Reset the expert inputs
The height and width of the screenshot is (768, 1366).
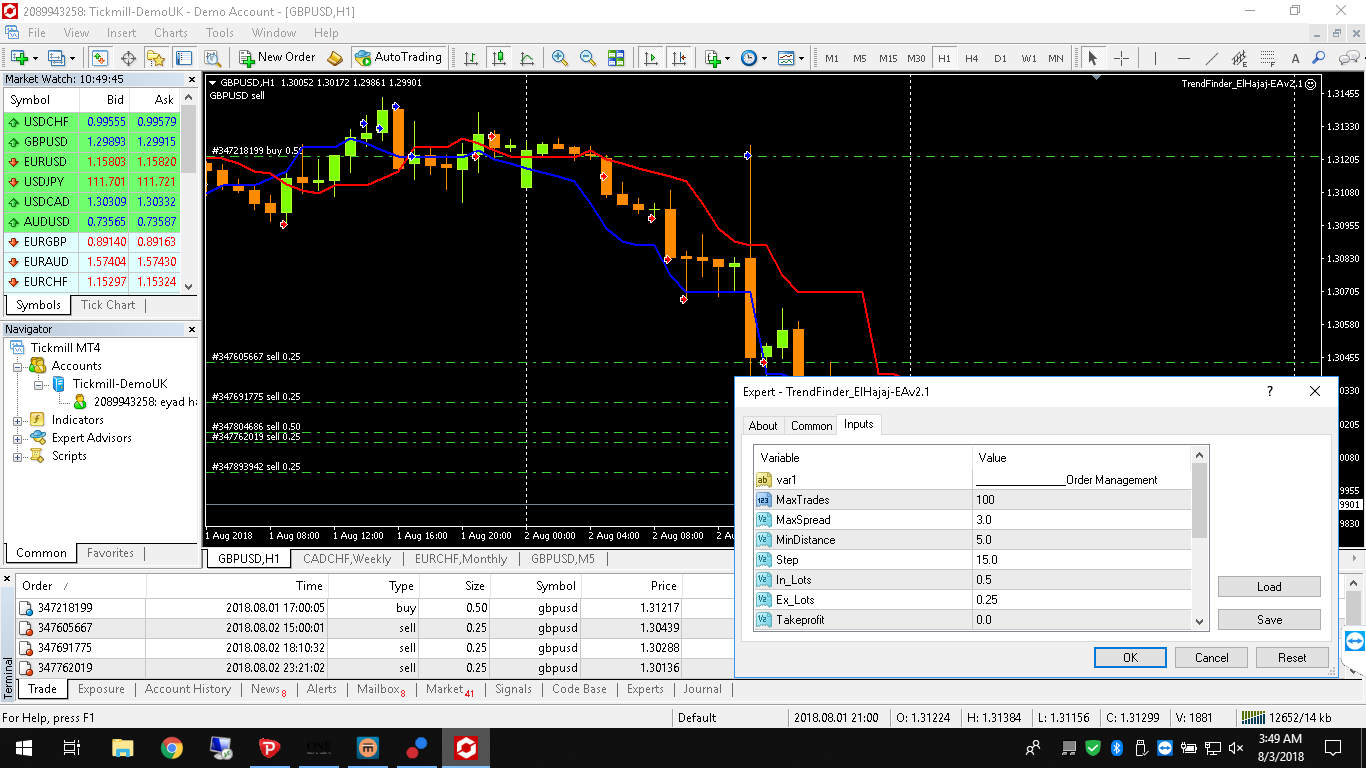(x=1292, y=658)
